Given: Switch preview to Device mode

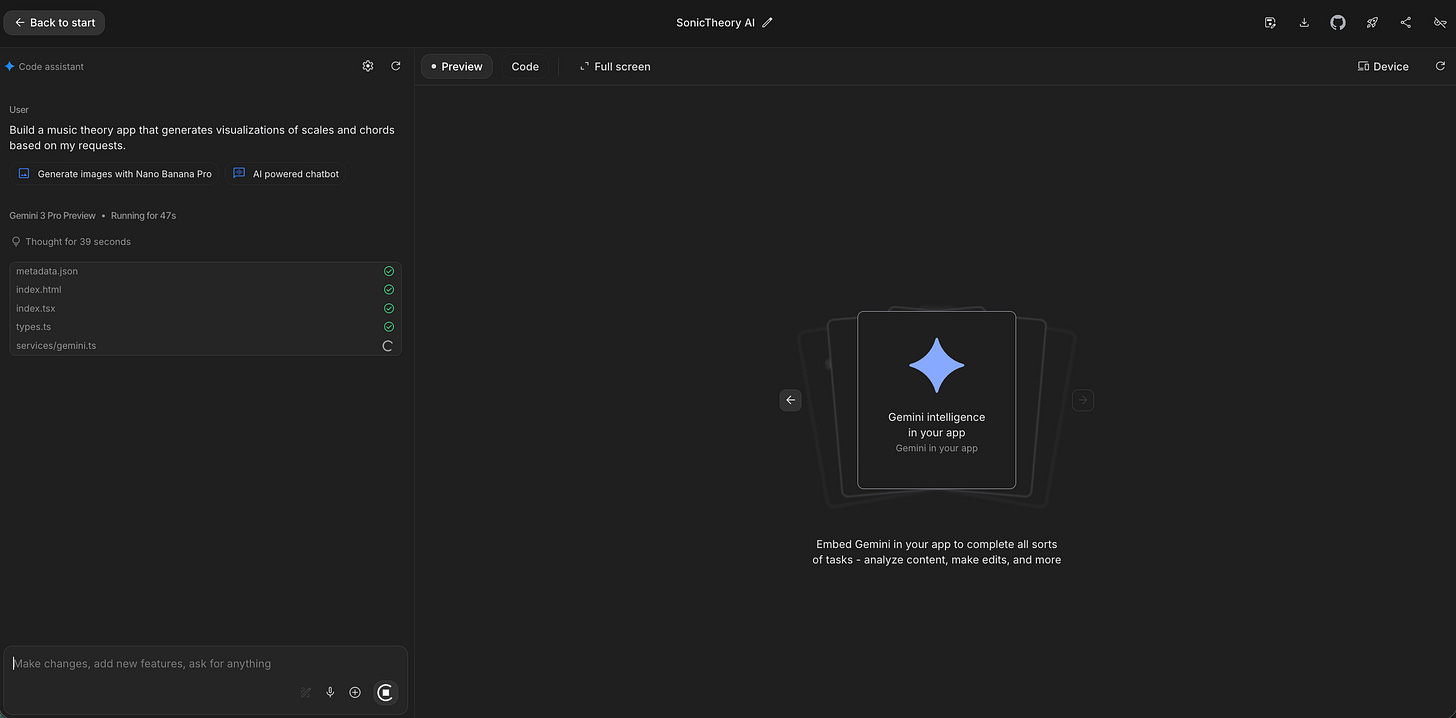Looking at the screenshot, I should click(x=1383, y=66).
